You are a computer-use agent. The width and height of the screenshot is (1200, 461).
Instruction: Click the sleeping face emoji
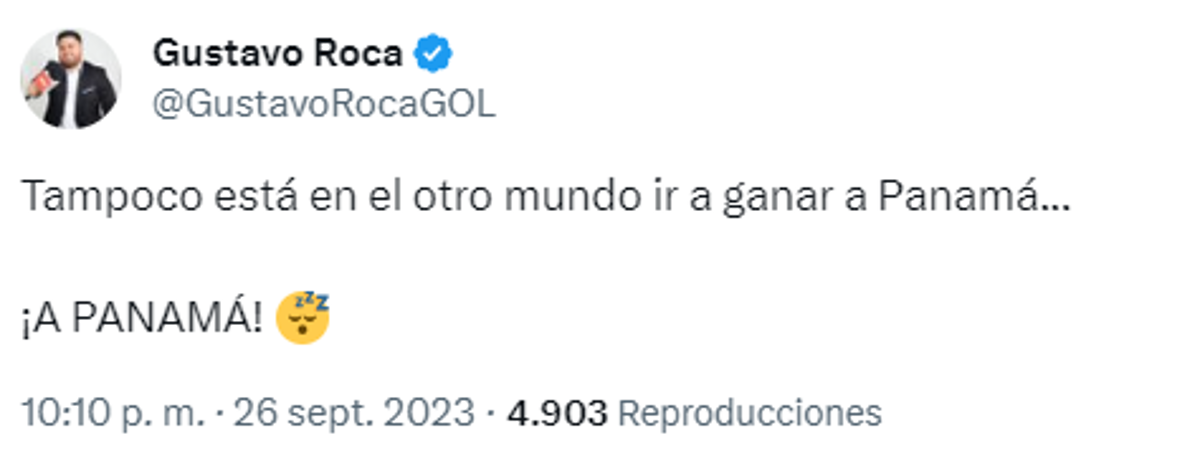[x=306, y=317]
